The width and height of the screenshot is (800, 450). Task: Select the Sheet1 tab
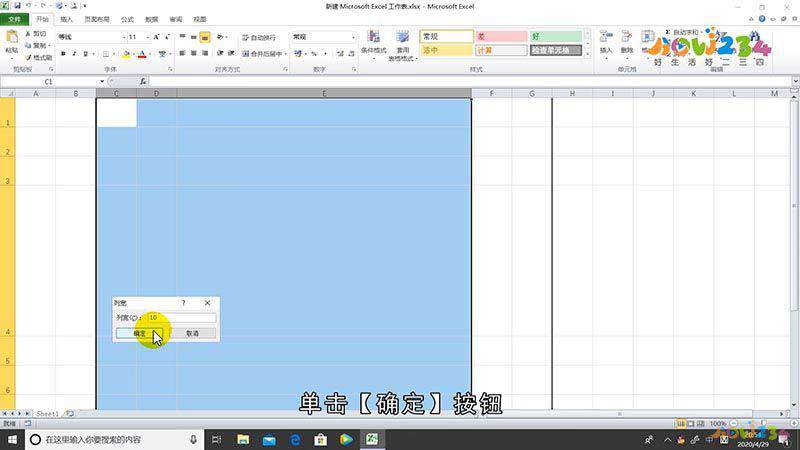[47, 414]
